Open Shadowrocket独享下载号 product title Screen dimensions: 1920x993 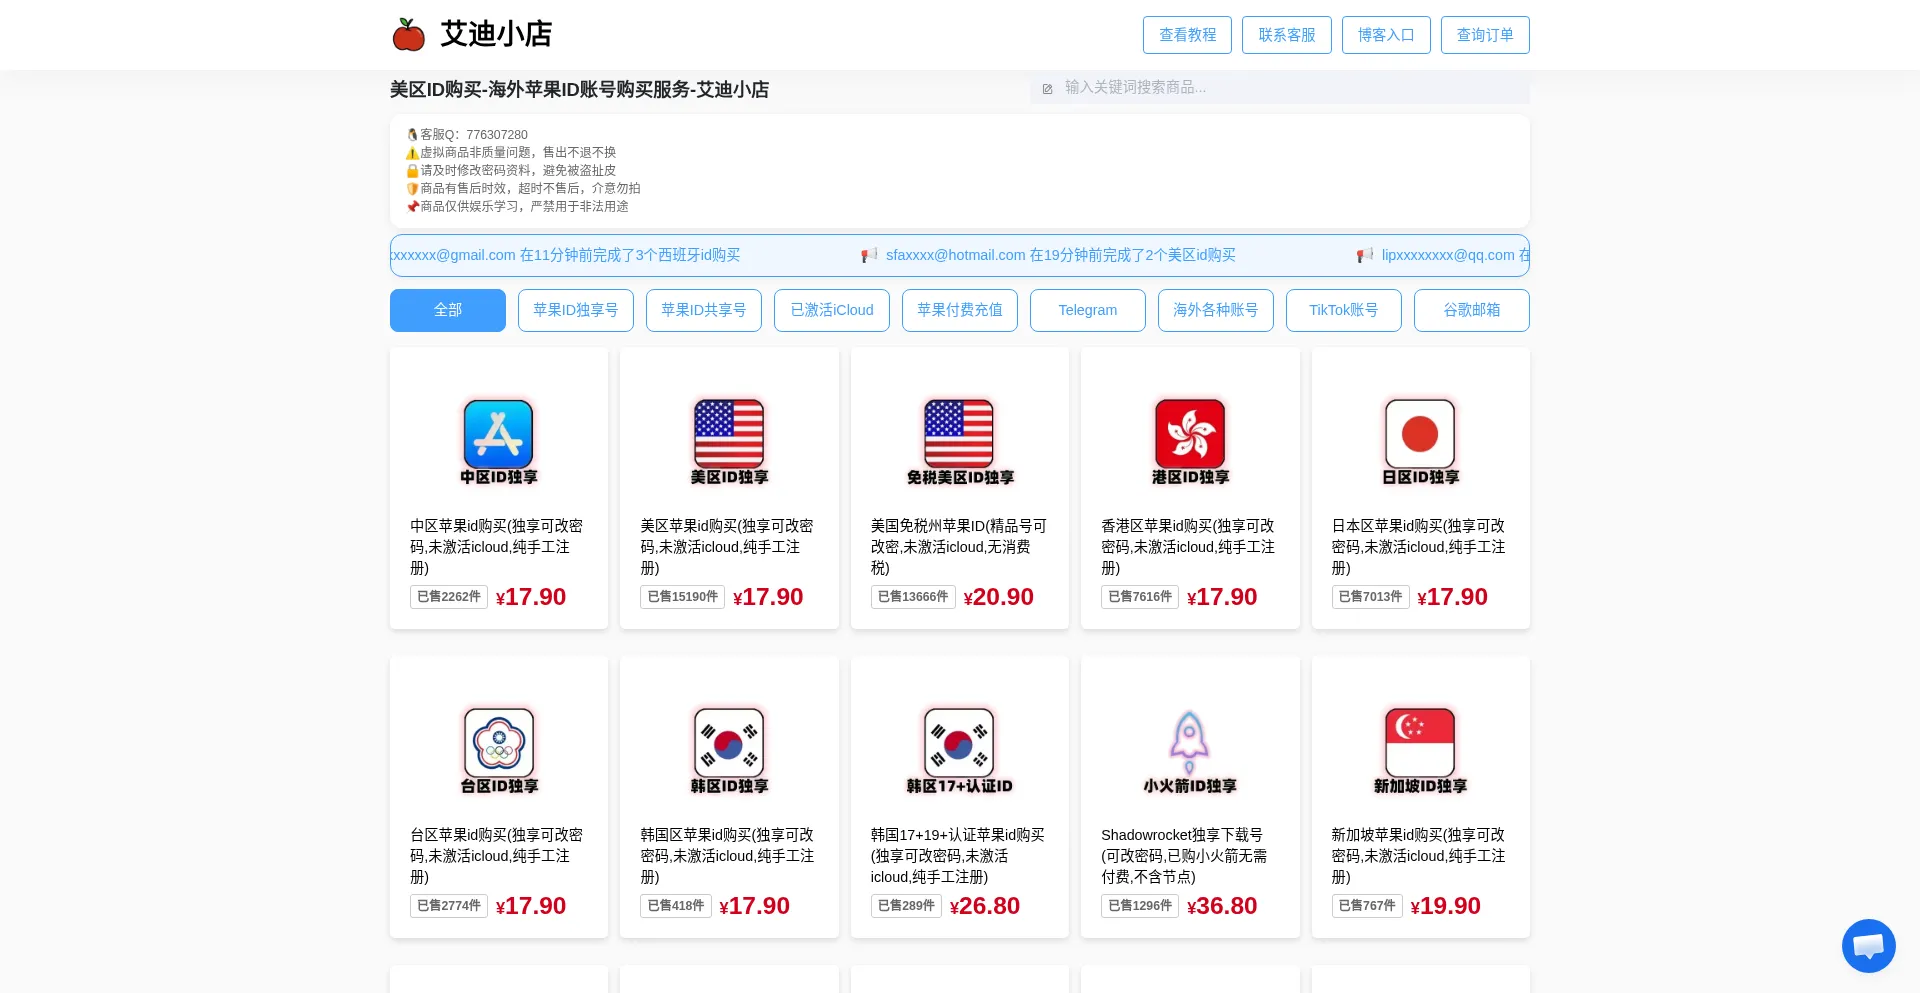click(1190, 856)
